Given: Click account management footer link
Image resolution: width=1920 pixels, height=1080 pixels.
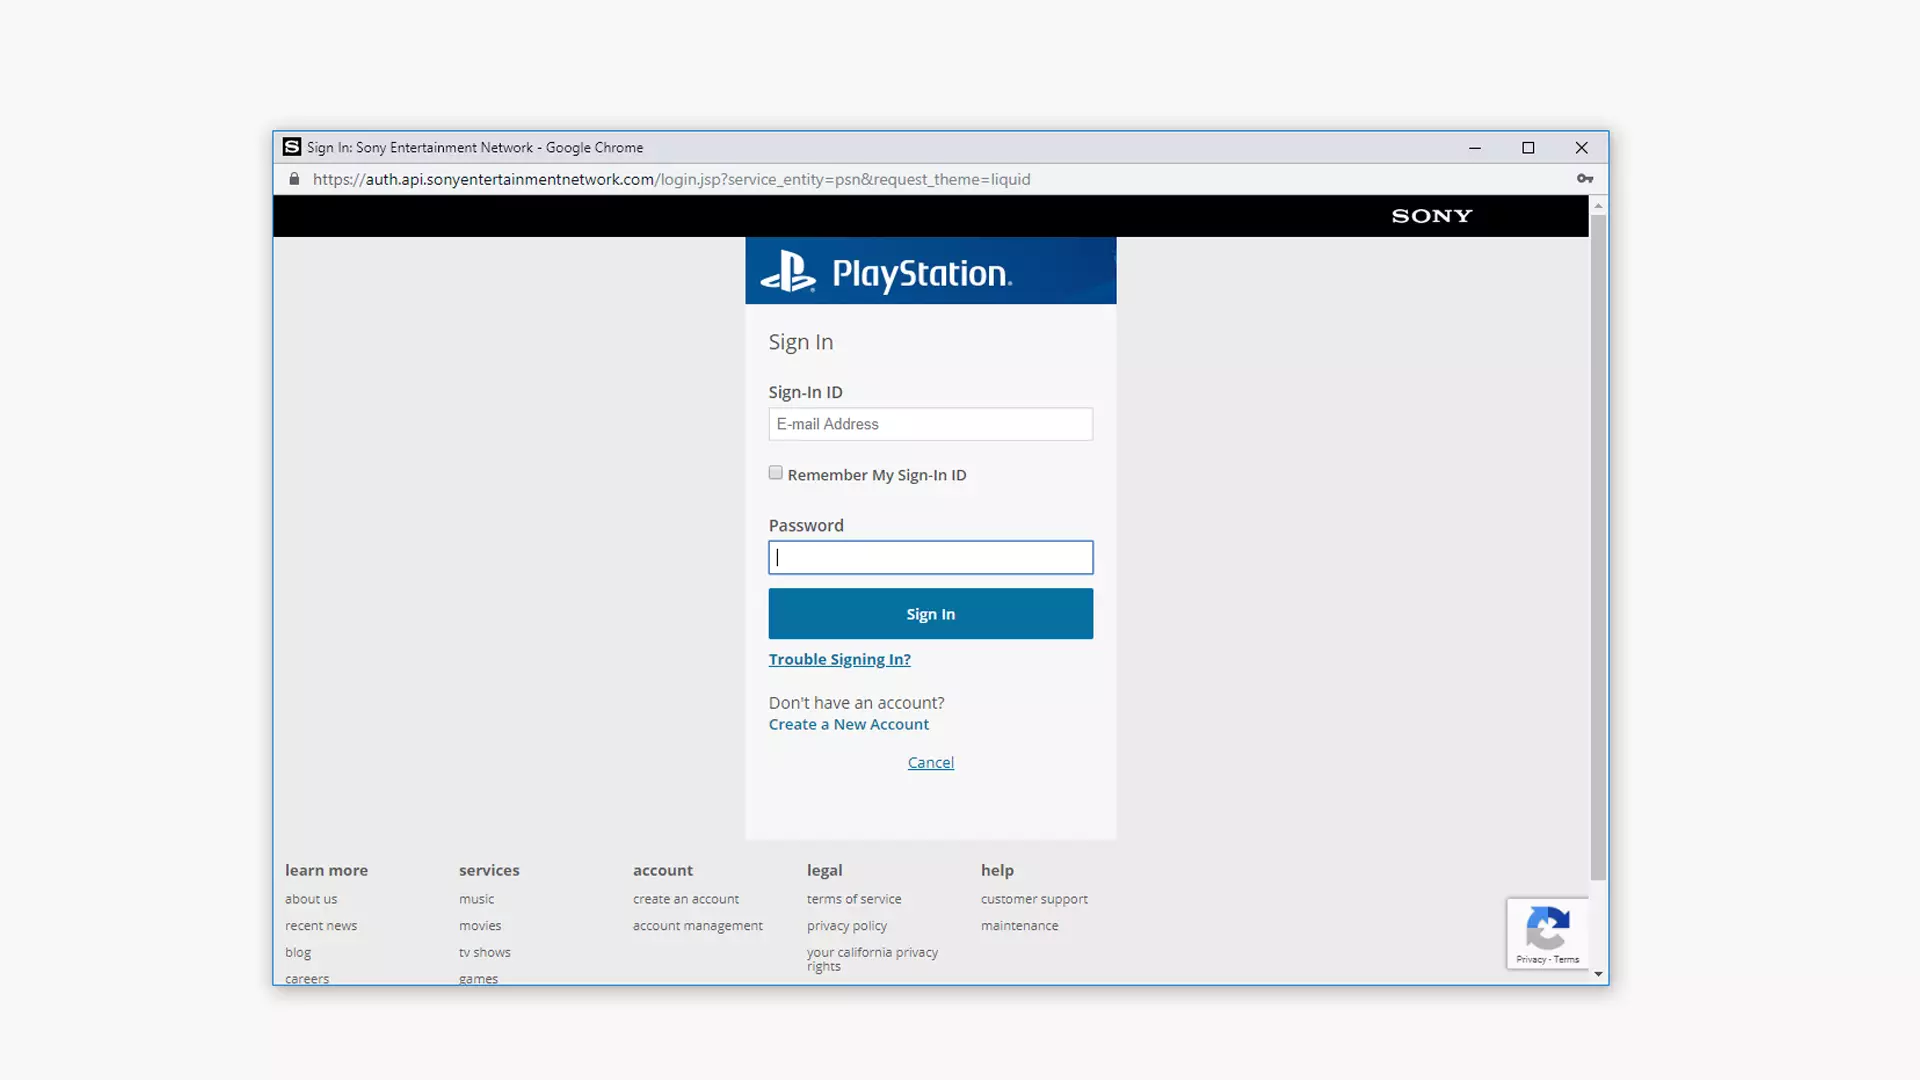Looking at the screenshot, I should pyautogui.click(x=697, y=926).
